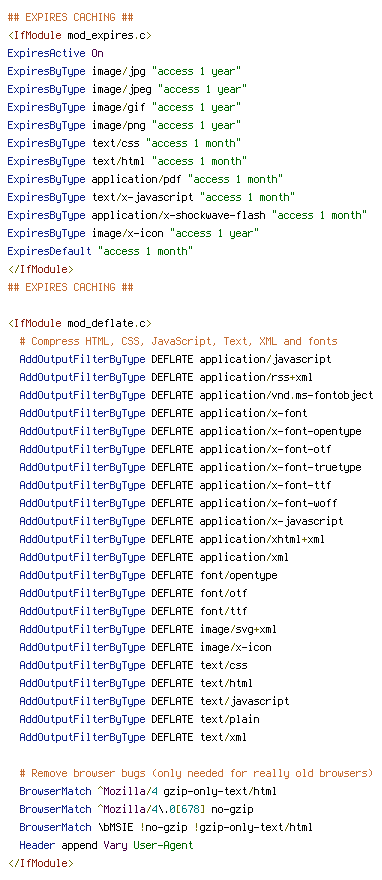Select the 'BrowserMatch \bMSIE !no-gzip' line

[x=166, y=827]
